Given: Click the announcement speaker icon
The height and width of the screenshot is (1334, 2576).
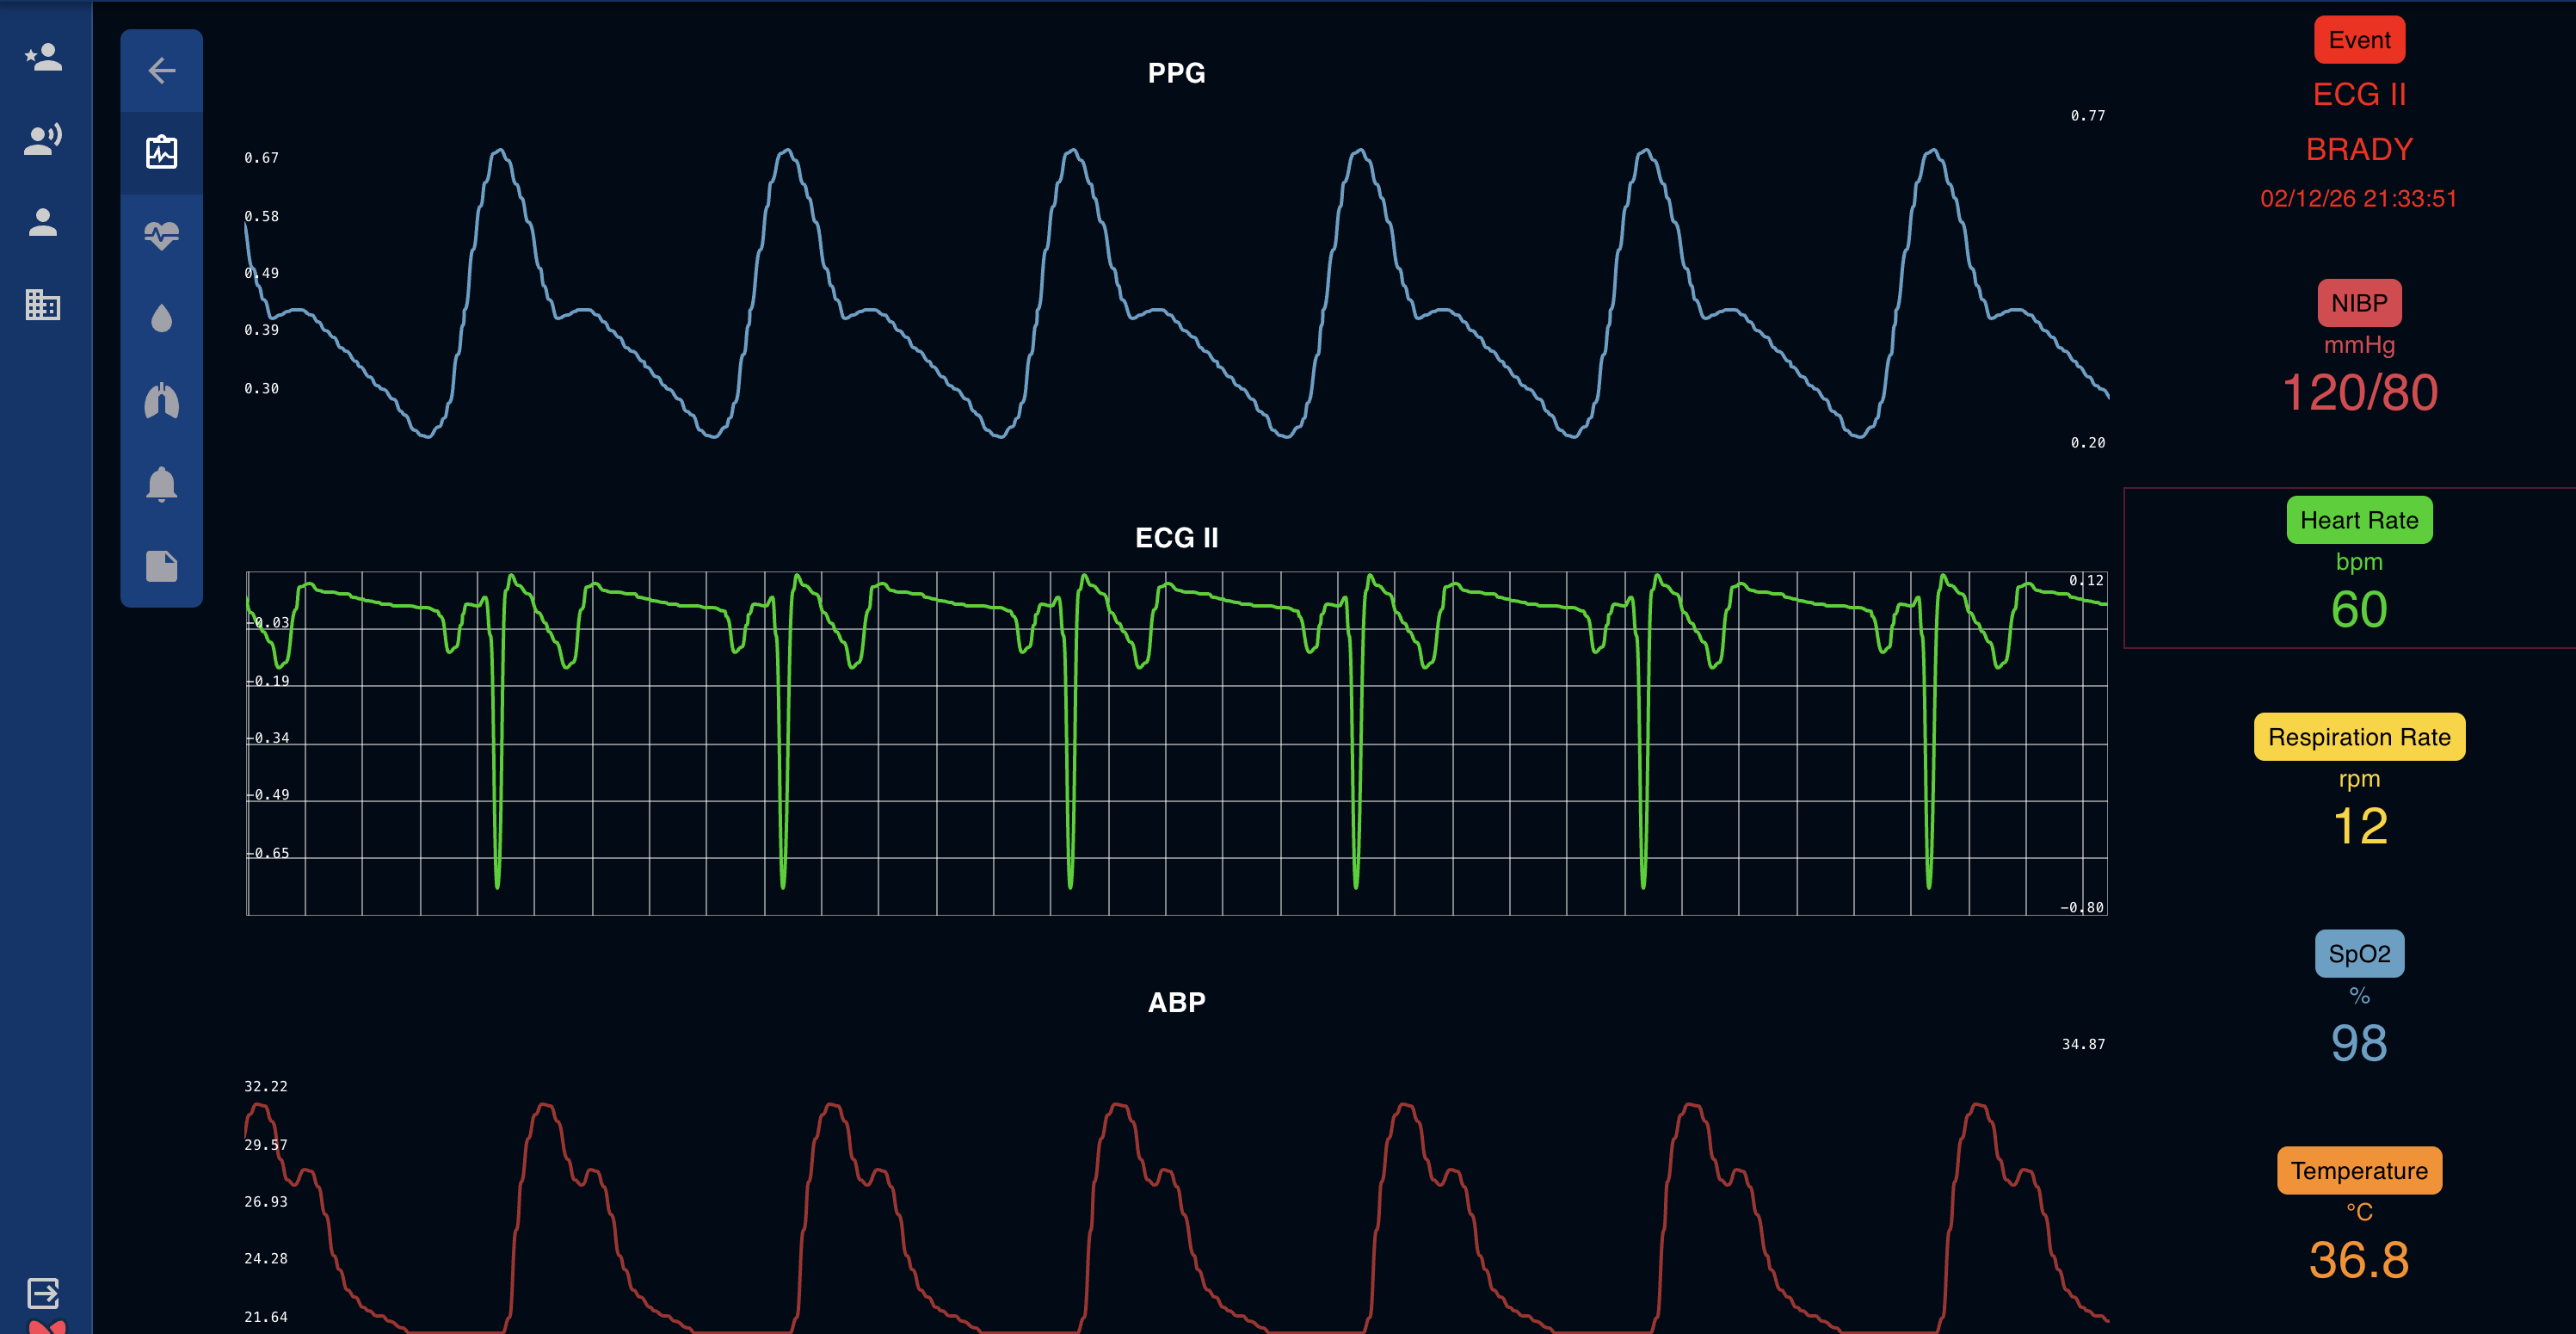Looking at the screenshot, I should coord(44,140).
